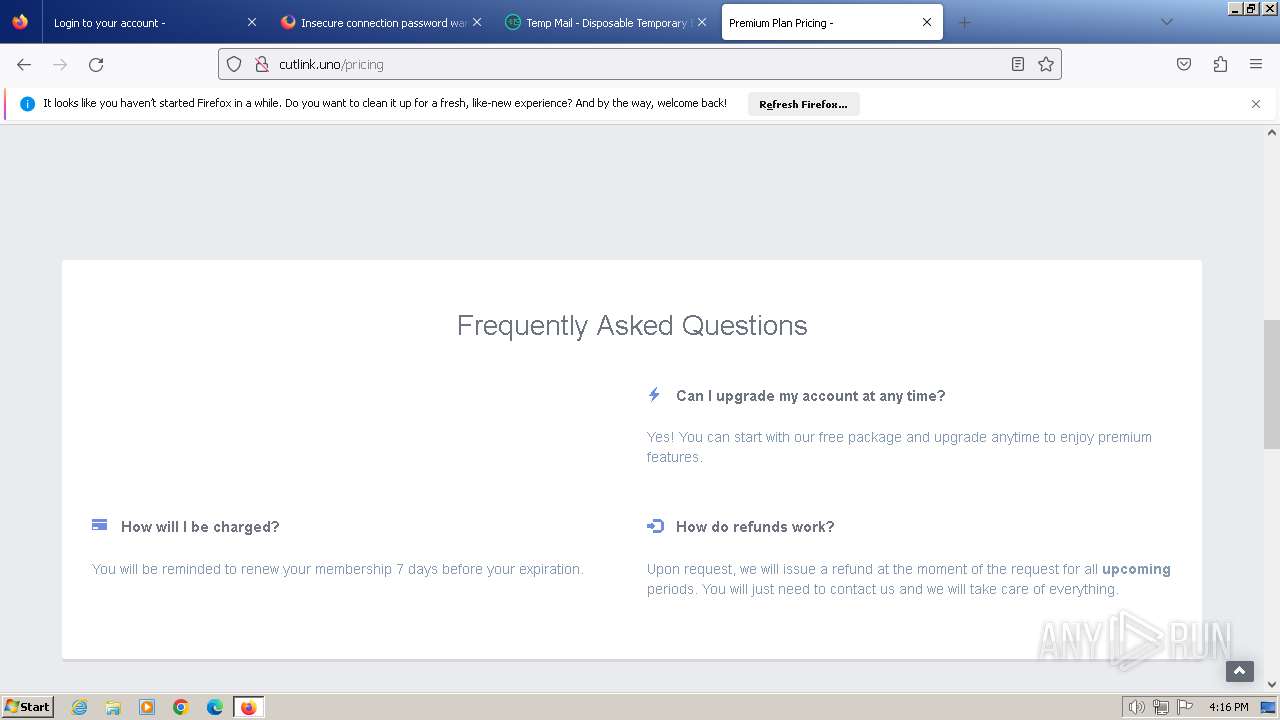The image size is (1280, 720).
Task: Close the Insecure connection password warning tab
Action: click(477, 22)
